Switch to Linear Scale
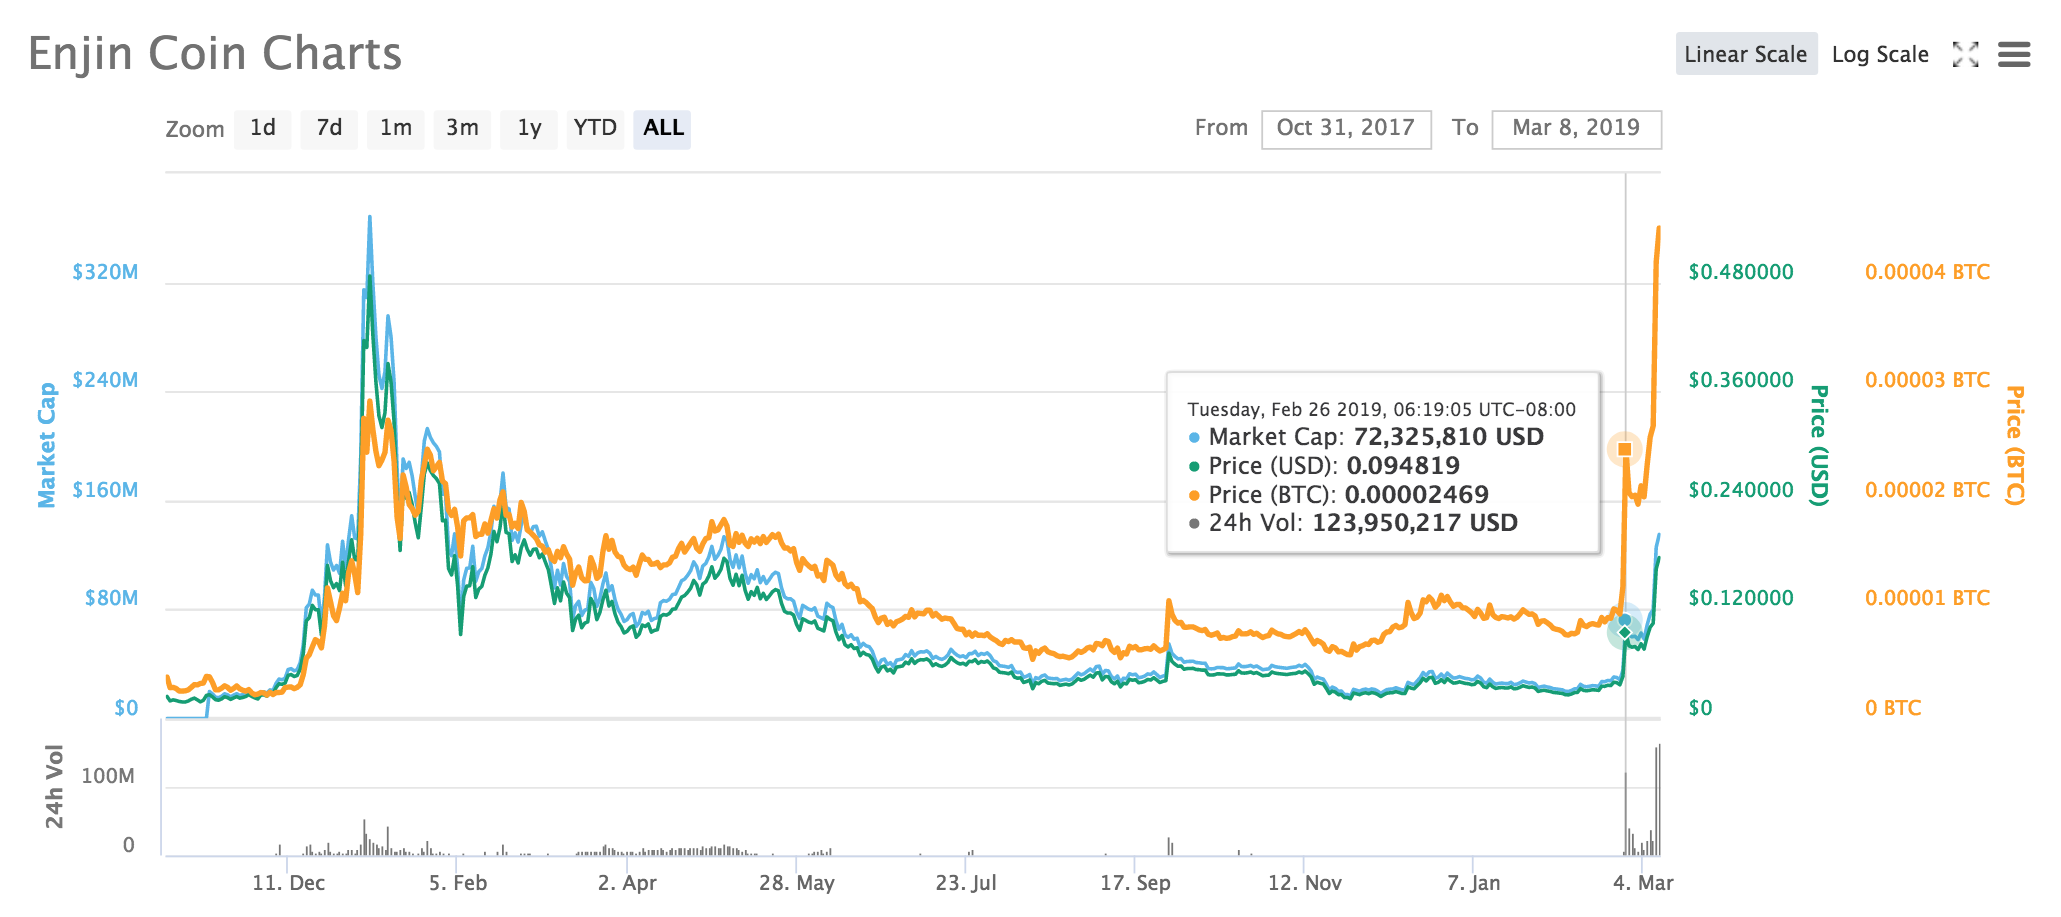Screen dimensions: 2061x917 [1746, 54]
